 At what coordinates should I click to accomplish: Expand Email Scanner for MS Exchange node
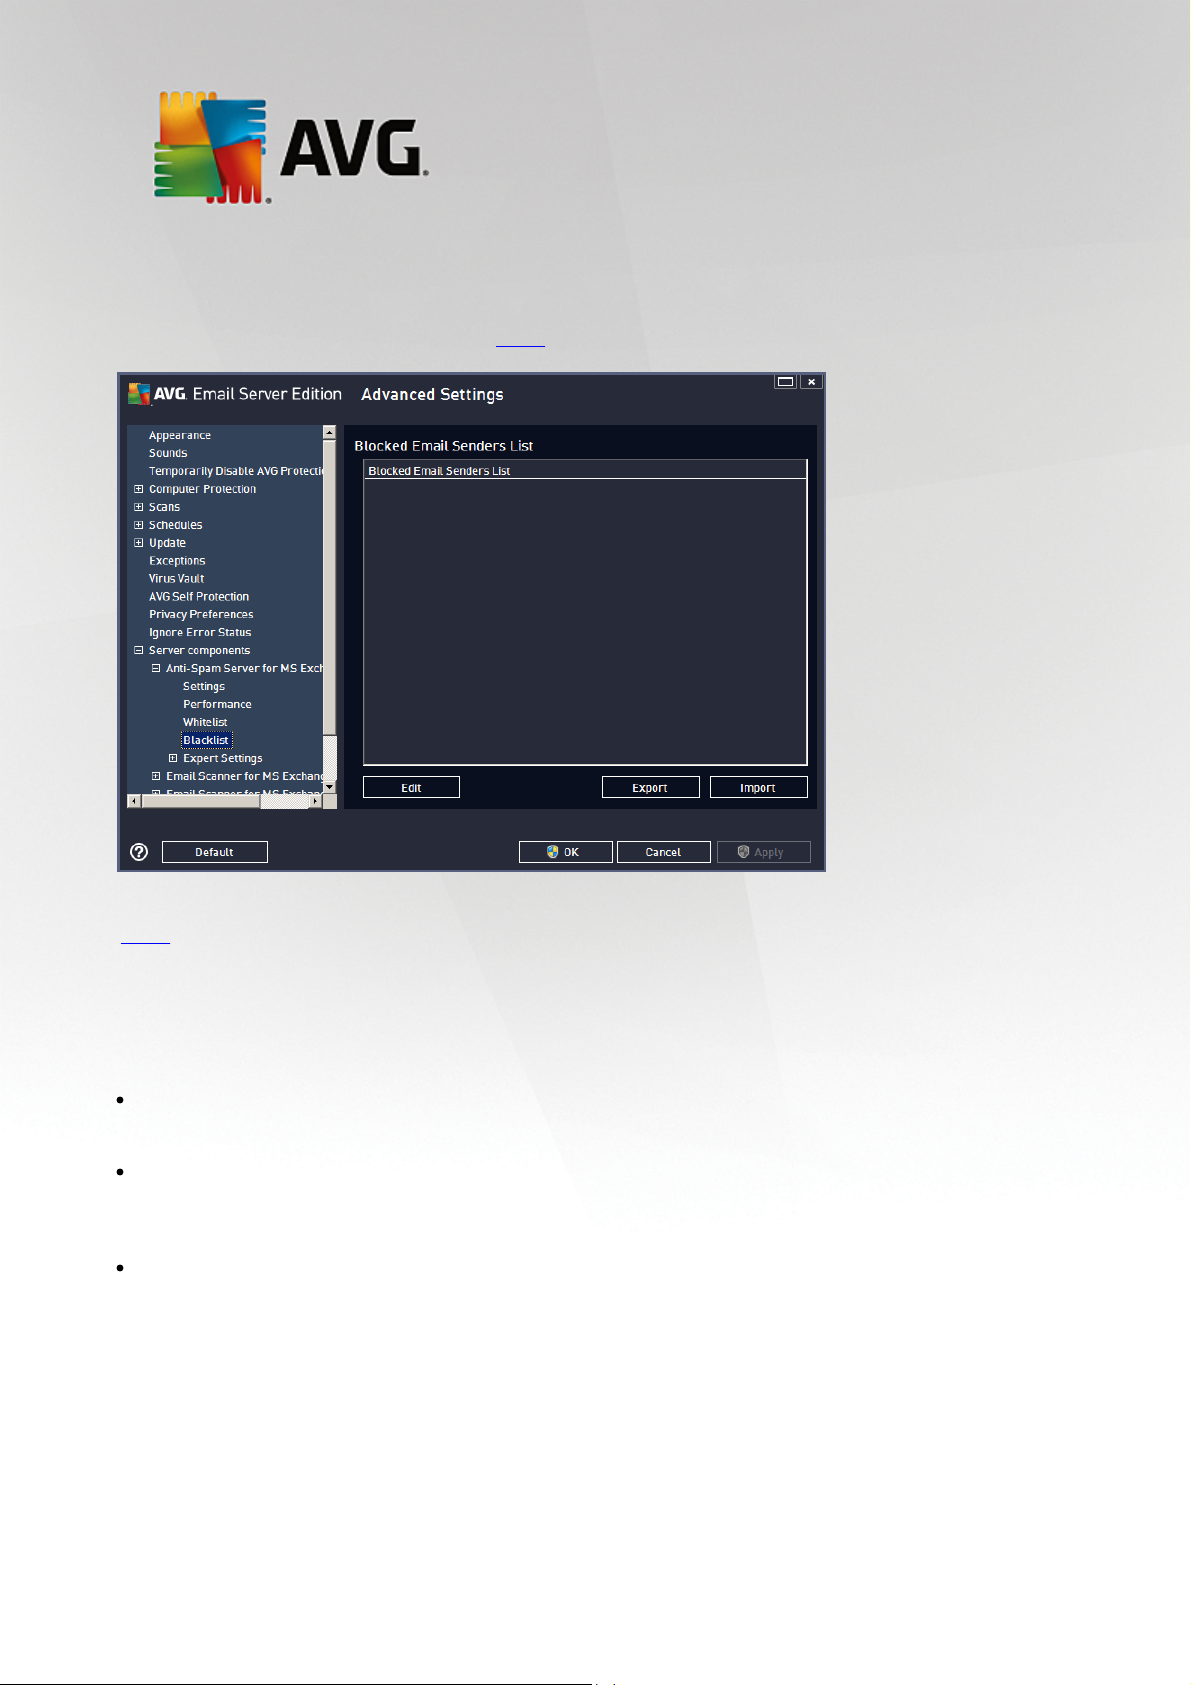coord(156,776)
